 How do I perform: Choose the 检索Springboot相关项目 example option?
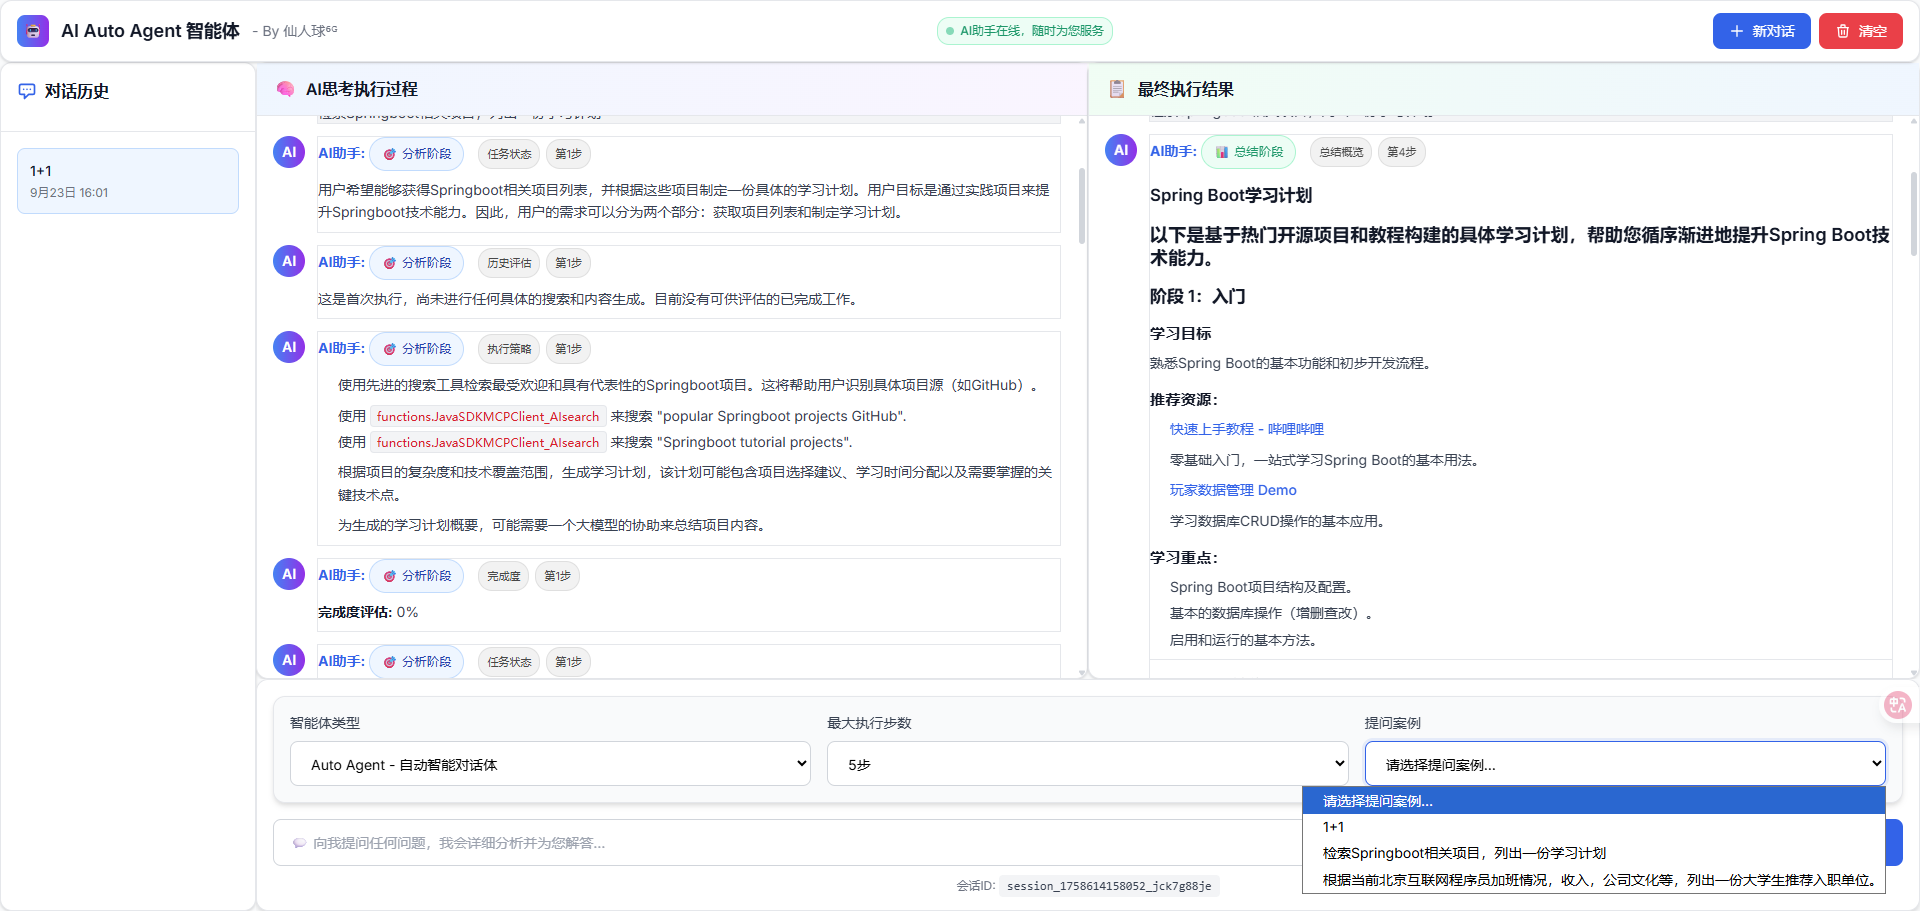point(1464,853)
